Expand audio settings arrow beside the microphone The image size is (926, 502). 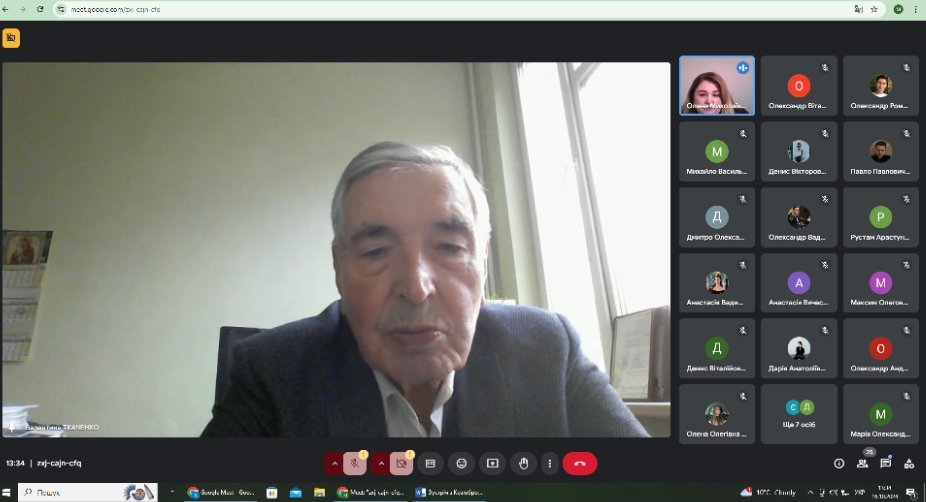[334, 463]
